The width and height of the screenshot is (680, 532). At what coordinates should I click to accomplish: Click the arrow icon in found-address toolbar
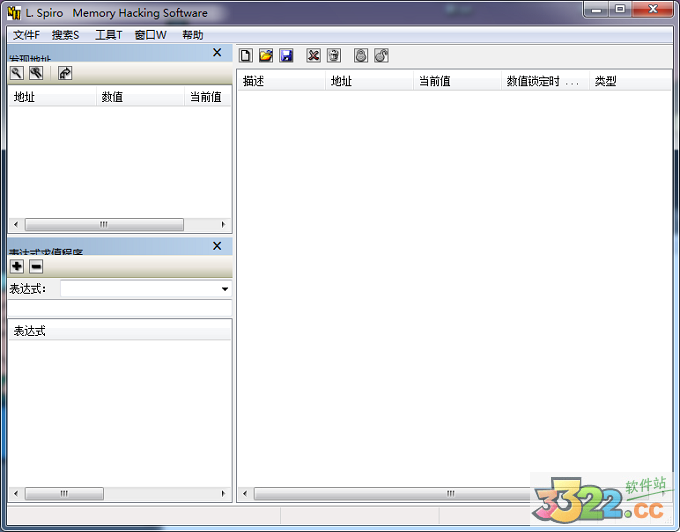pos(65,73)
